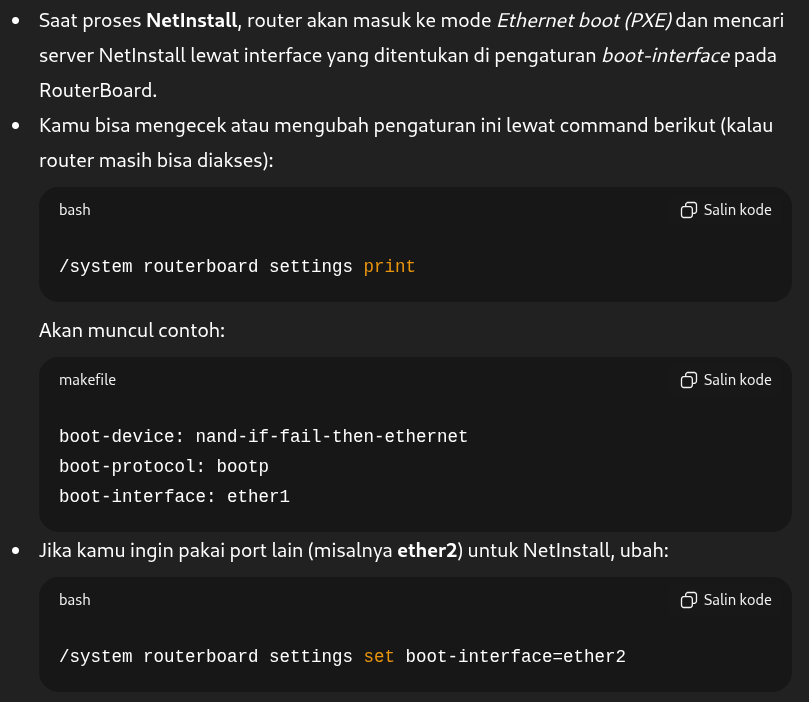Click the "Akan muncul contoh:" text
The height and width of the screenshot is (702, 809).
click(132, 330)
